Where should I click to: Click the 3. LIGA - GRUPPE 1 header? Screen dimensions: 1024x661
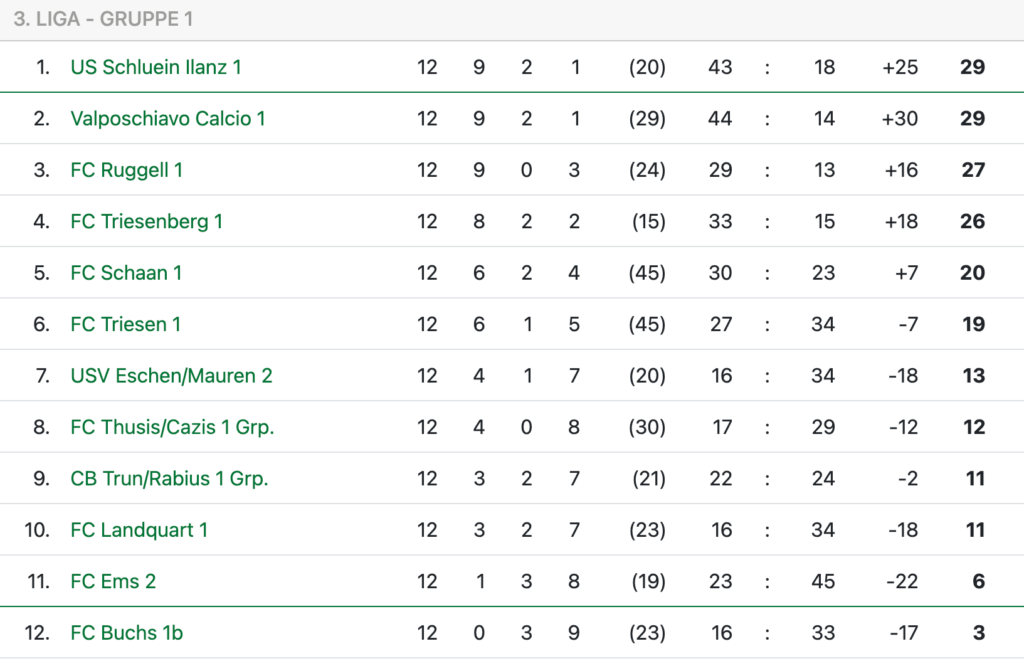pyautogui.click(x=103, y=19)
